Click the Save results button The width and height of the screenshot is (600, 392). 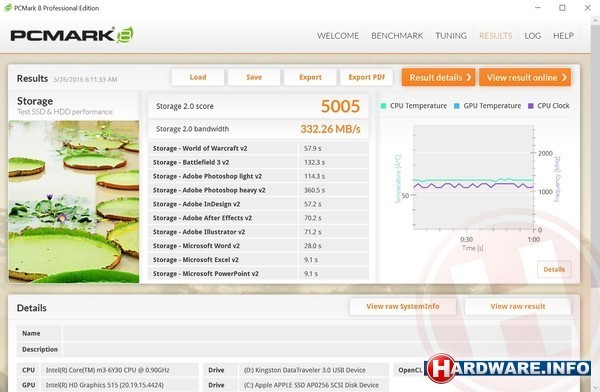pos(254,77)
